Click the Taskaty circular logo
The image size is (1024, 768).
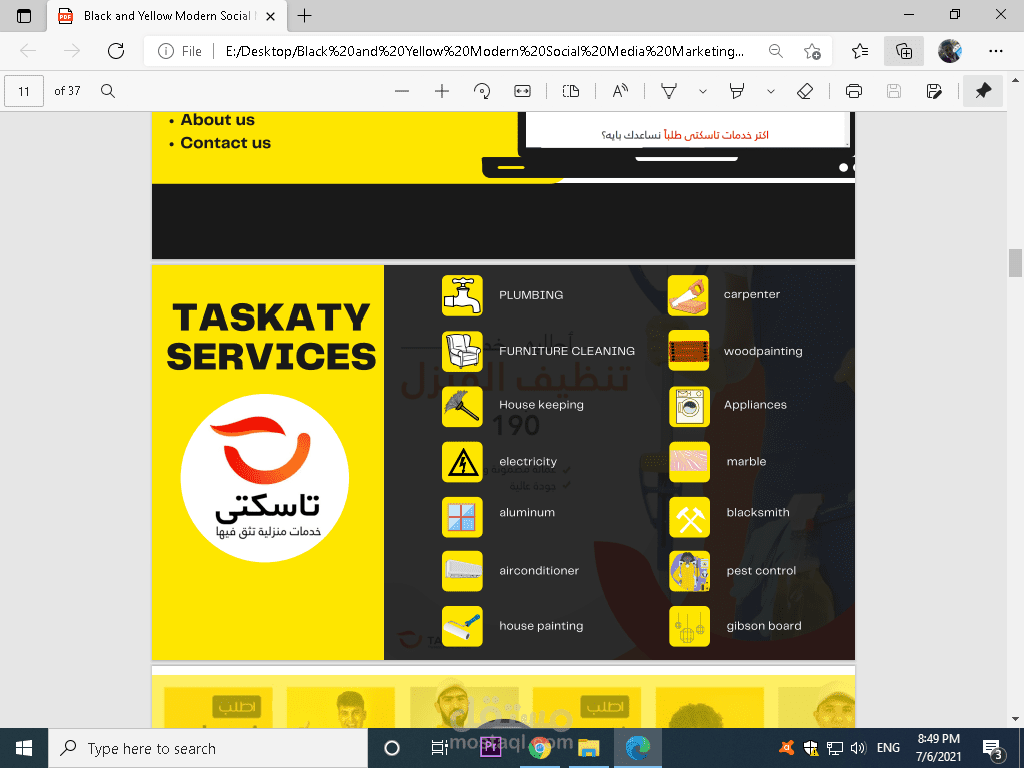(264, 478)
